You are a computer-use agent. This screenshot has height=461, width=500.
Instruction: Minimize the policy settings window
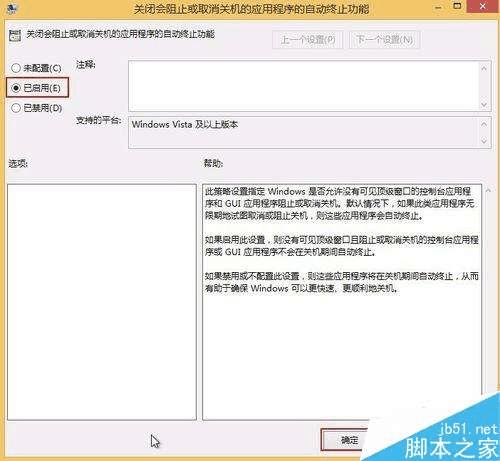pyautogui.click(x=439, y=7)
